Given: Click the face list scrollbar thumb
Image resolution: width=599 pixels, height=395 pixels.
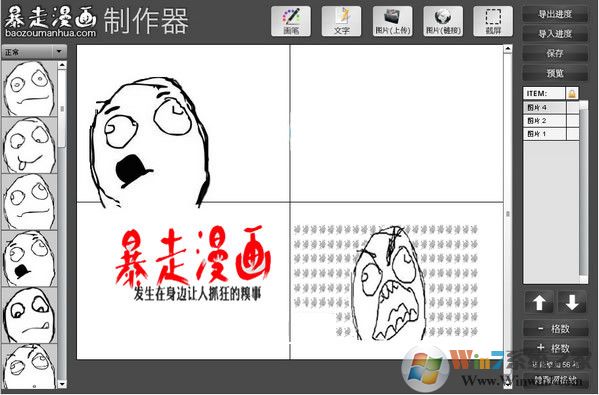Looking at the screenshot, I should pos(62,109).
